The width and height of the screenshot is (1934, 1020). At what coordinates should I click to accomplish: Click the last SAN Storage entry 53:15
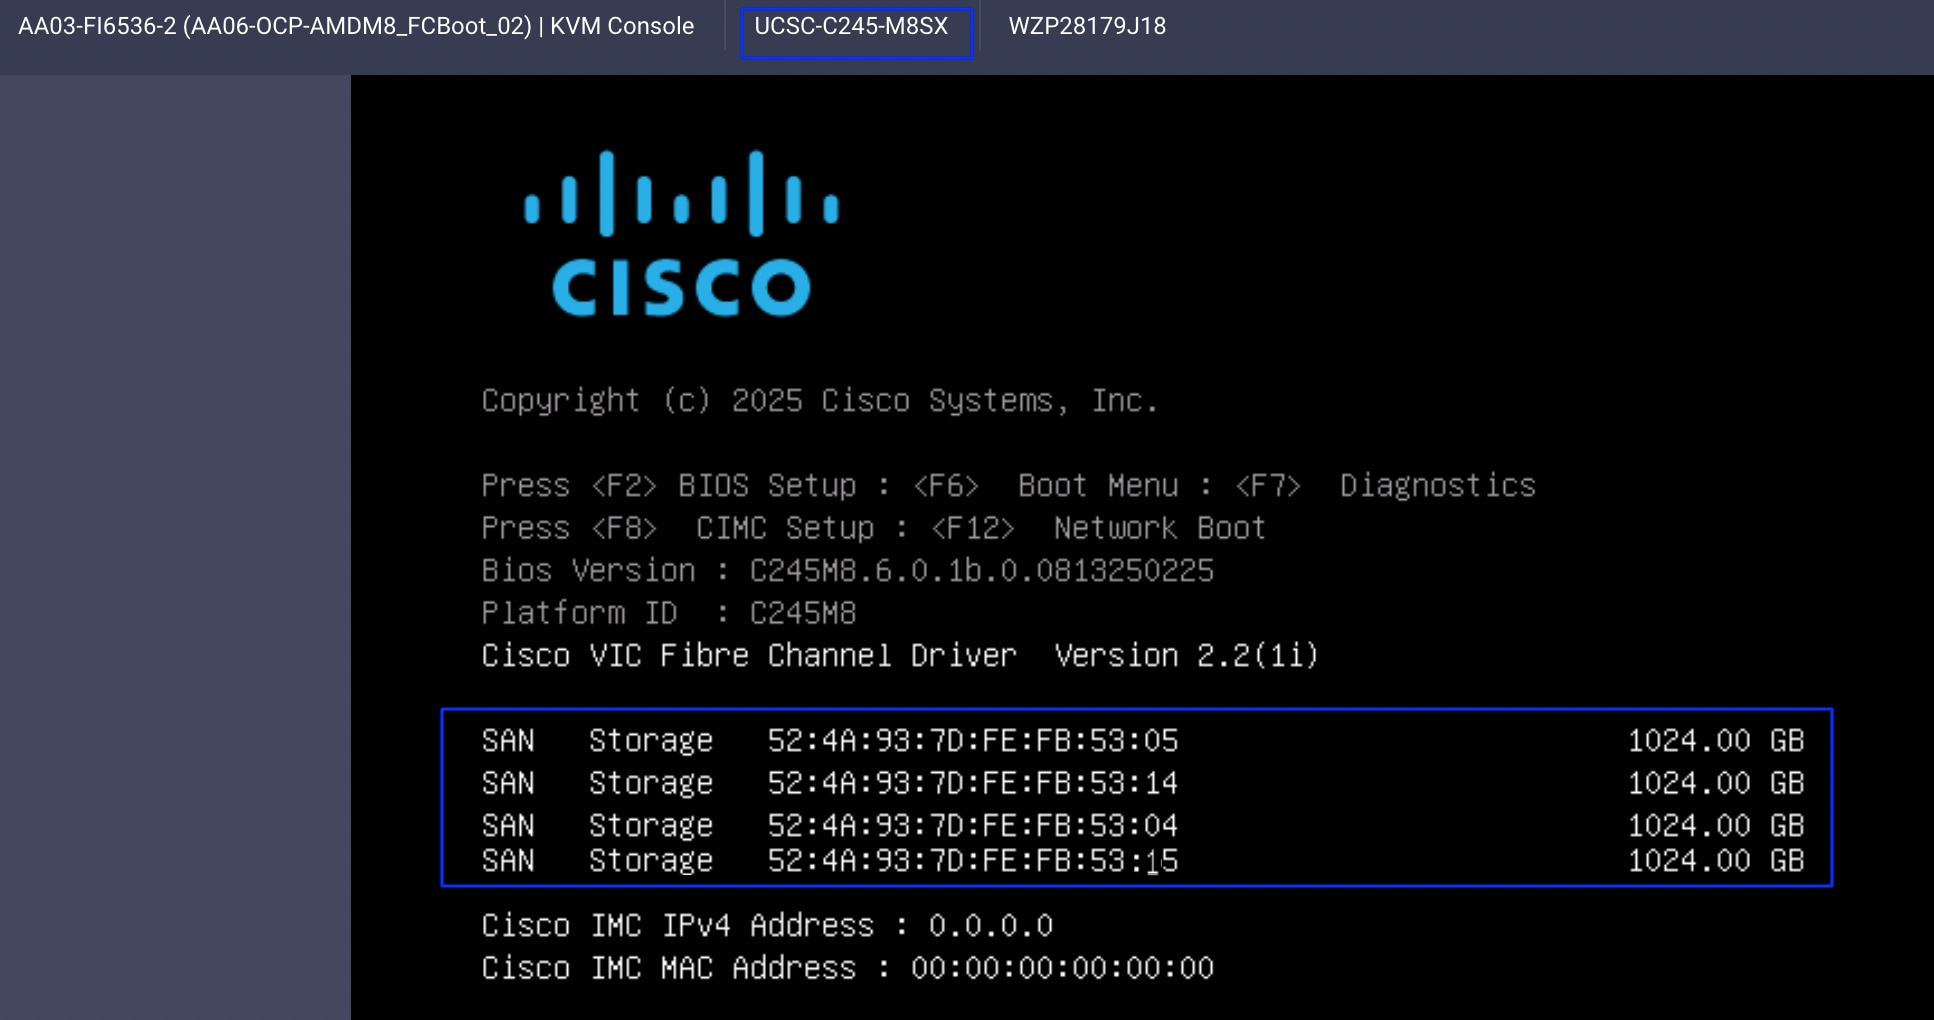coord(830,860)
